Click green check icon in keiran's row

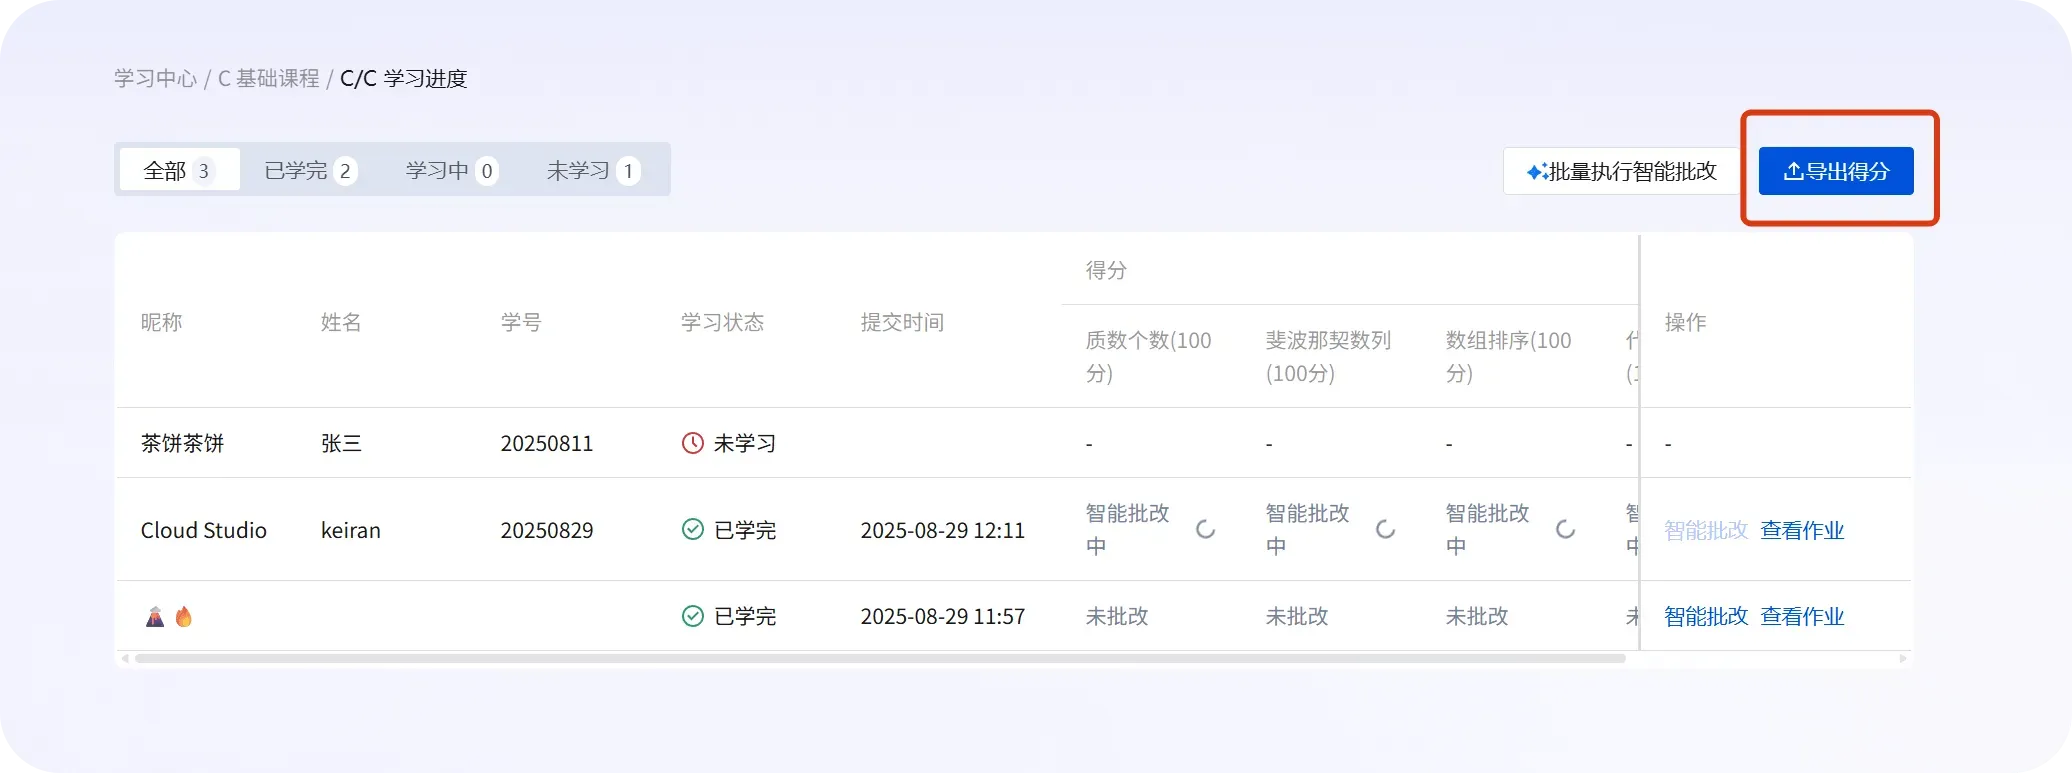[692, 529]
